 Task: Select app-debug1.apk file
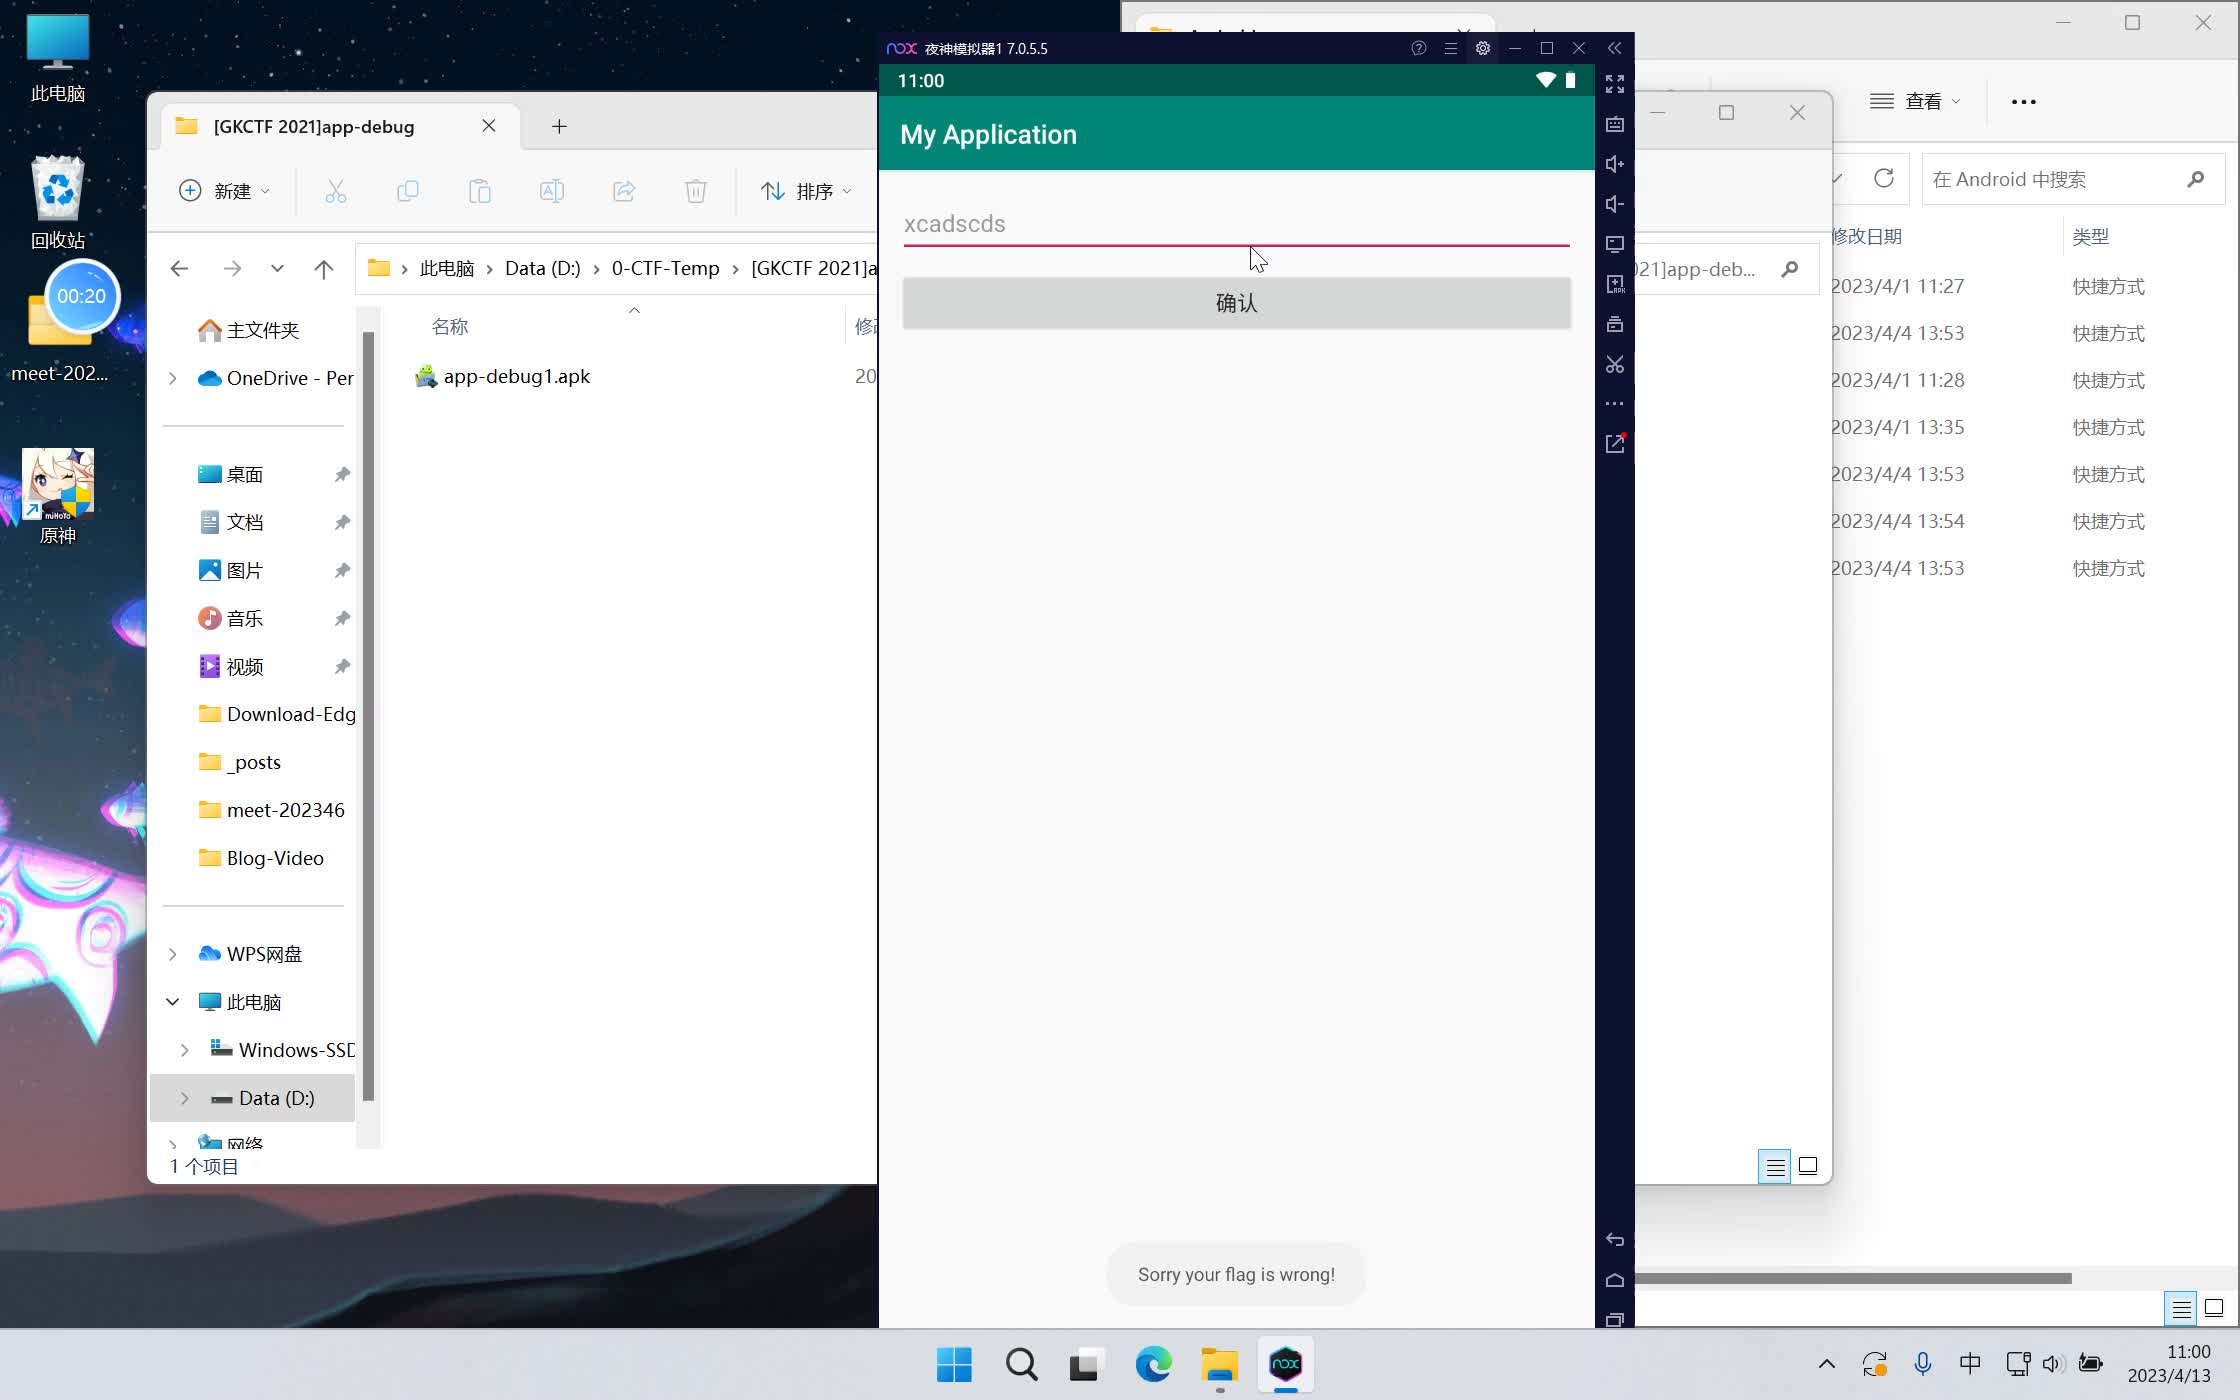pyautogui.click(x=504, y=377)
